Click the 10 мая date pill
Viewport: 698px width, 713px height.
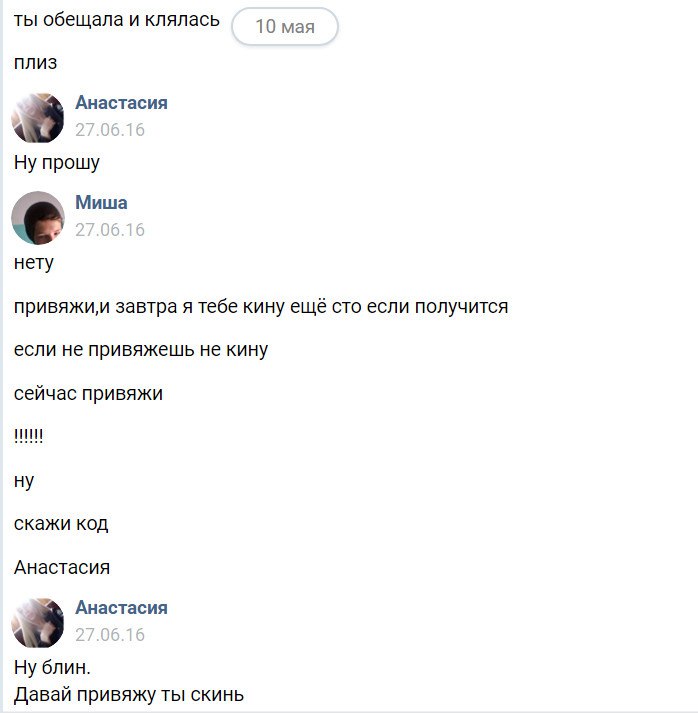pos(285,26)
